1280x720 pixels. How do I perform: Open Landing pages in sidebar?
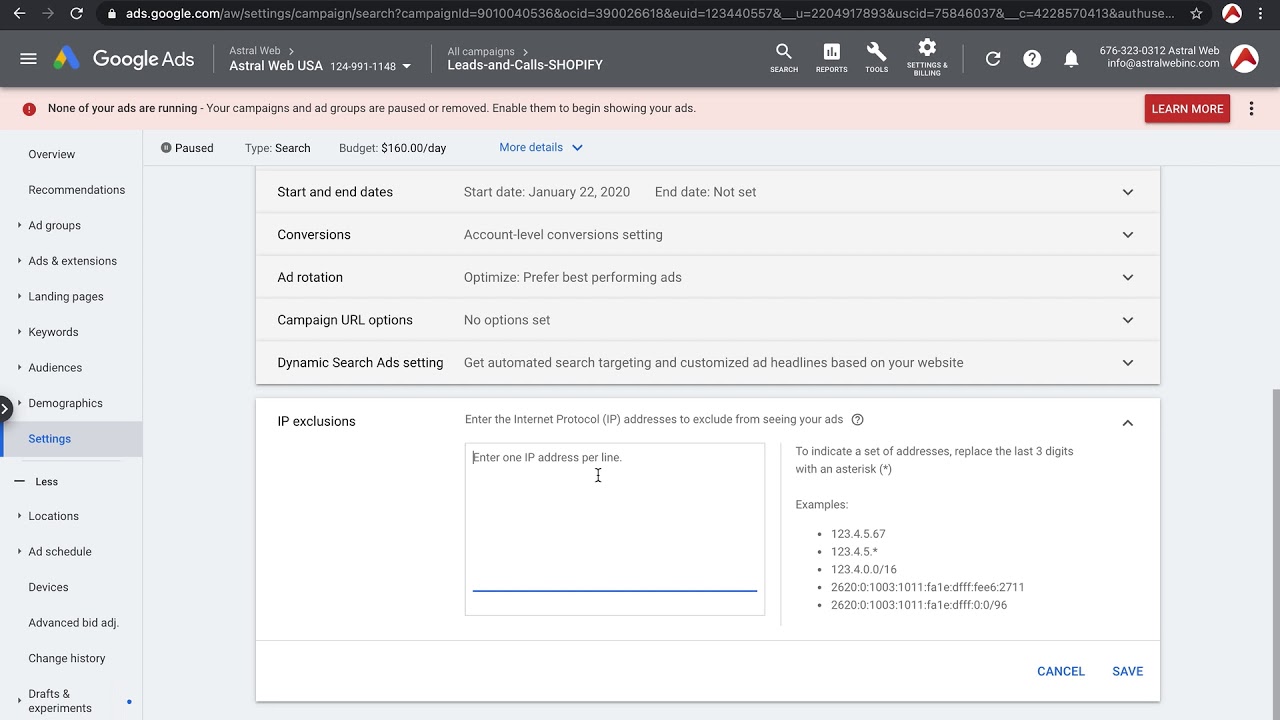tap(66, 297)
